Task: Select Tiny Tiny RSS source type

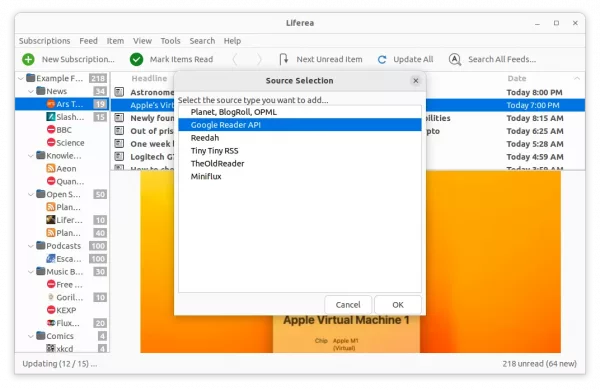Action: coord(300,151)
